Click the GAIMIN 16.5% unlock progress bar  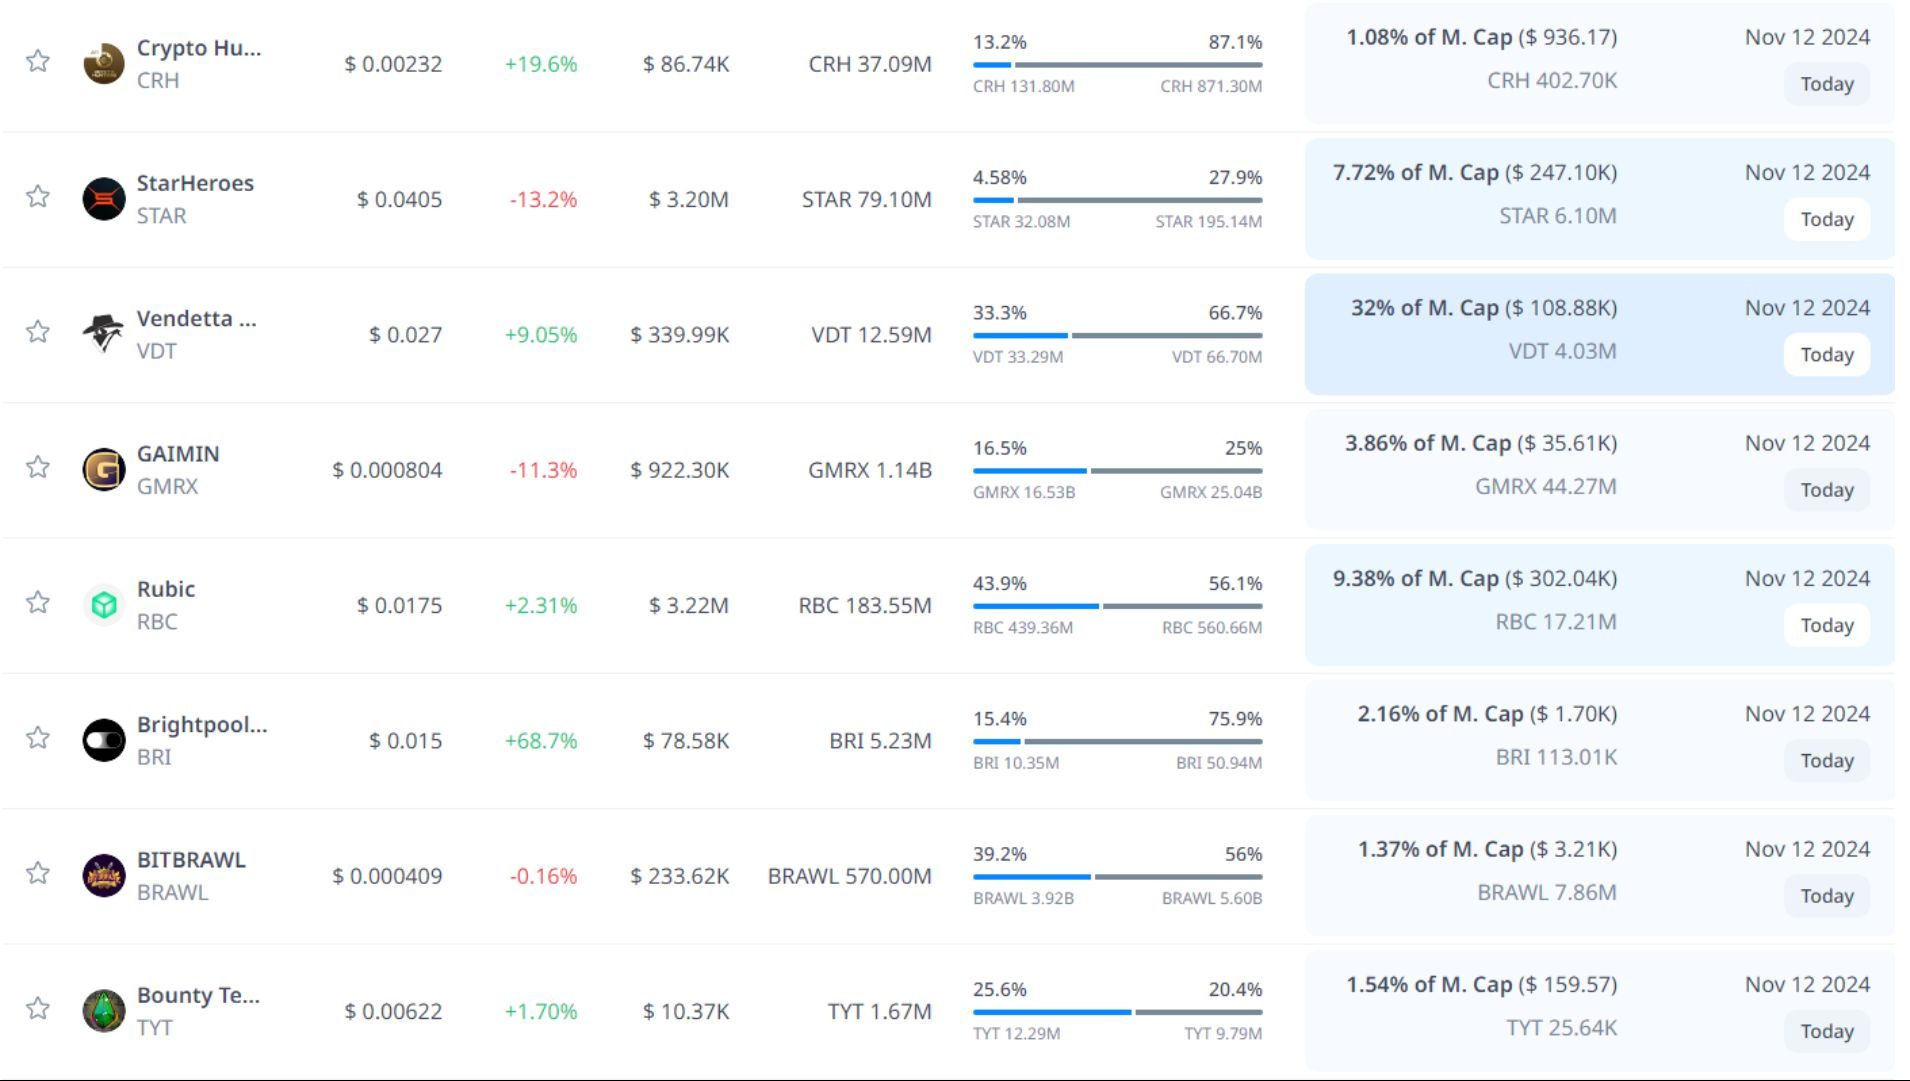[1117, 471]
